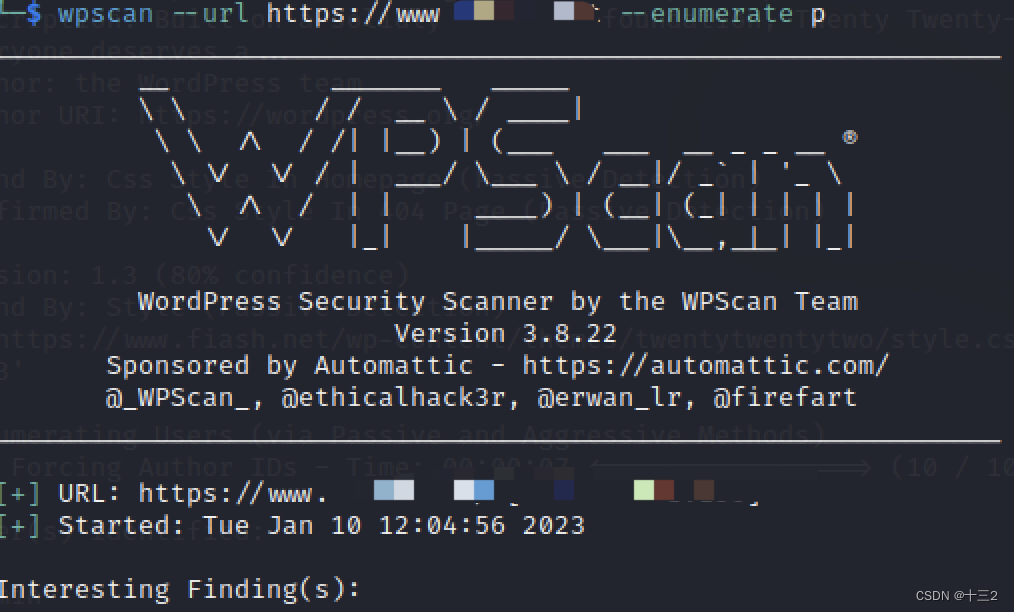Screen dimensions: 1014x612
Task: Click the wpscan command at the prompt
Action: 105,14
